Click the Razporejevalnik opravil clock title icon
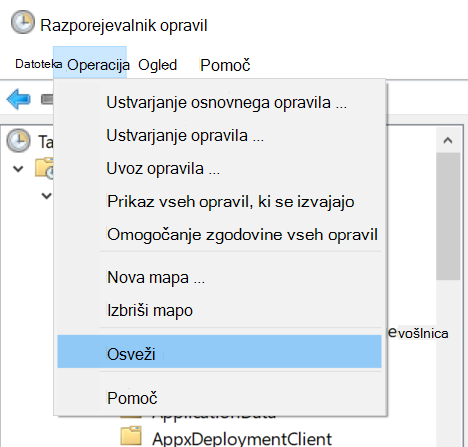The width and height of the screenshot is (468, 447). pos(23,22)
